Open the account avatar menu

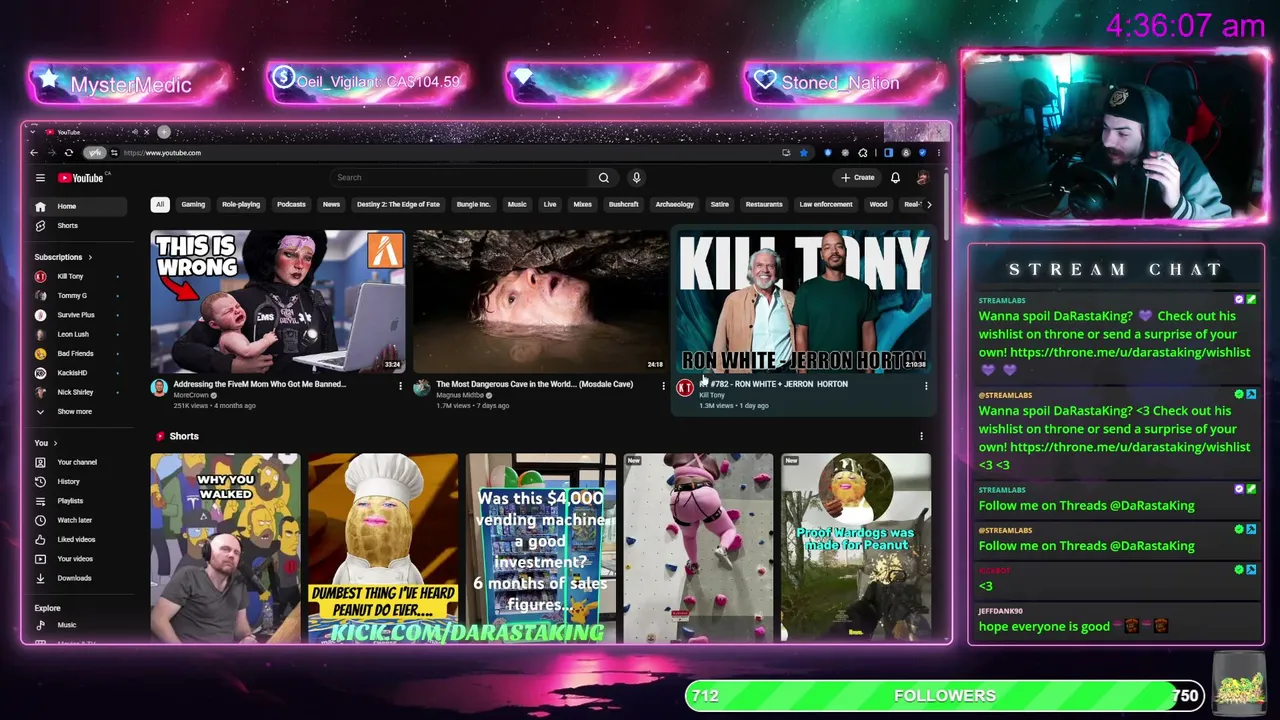922,178
